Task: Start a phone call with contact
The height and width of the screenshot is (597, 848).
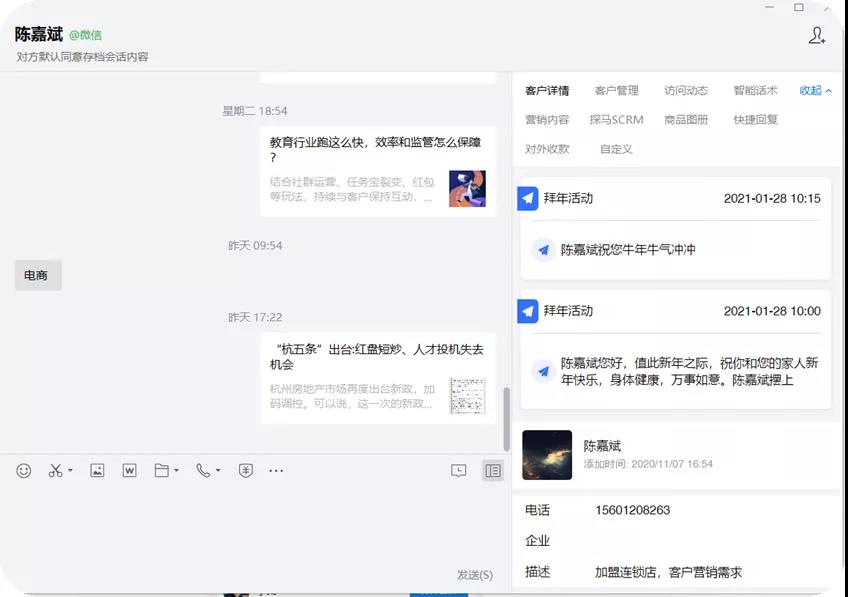Action: (x=203, y=470)
